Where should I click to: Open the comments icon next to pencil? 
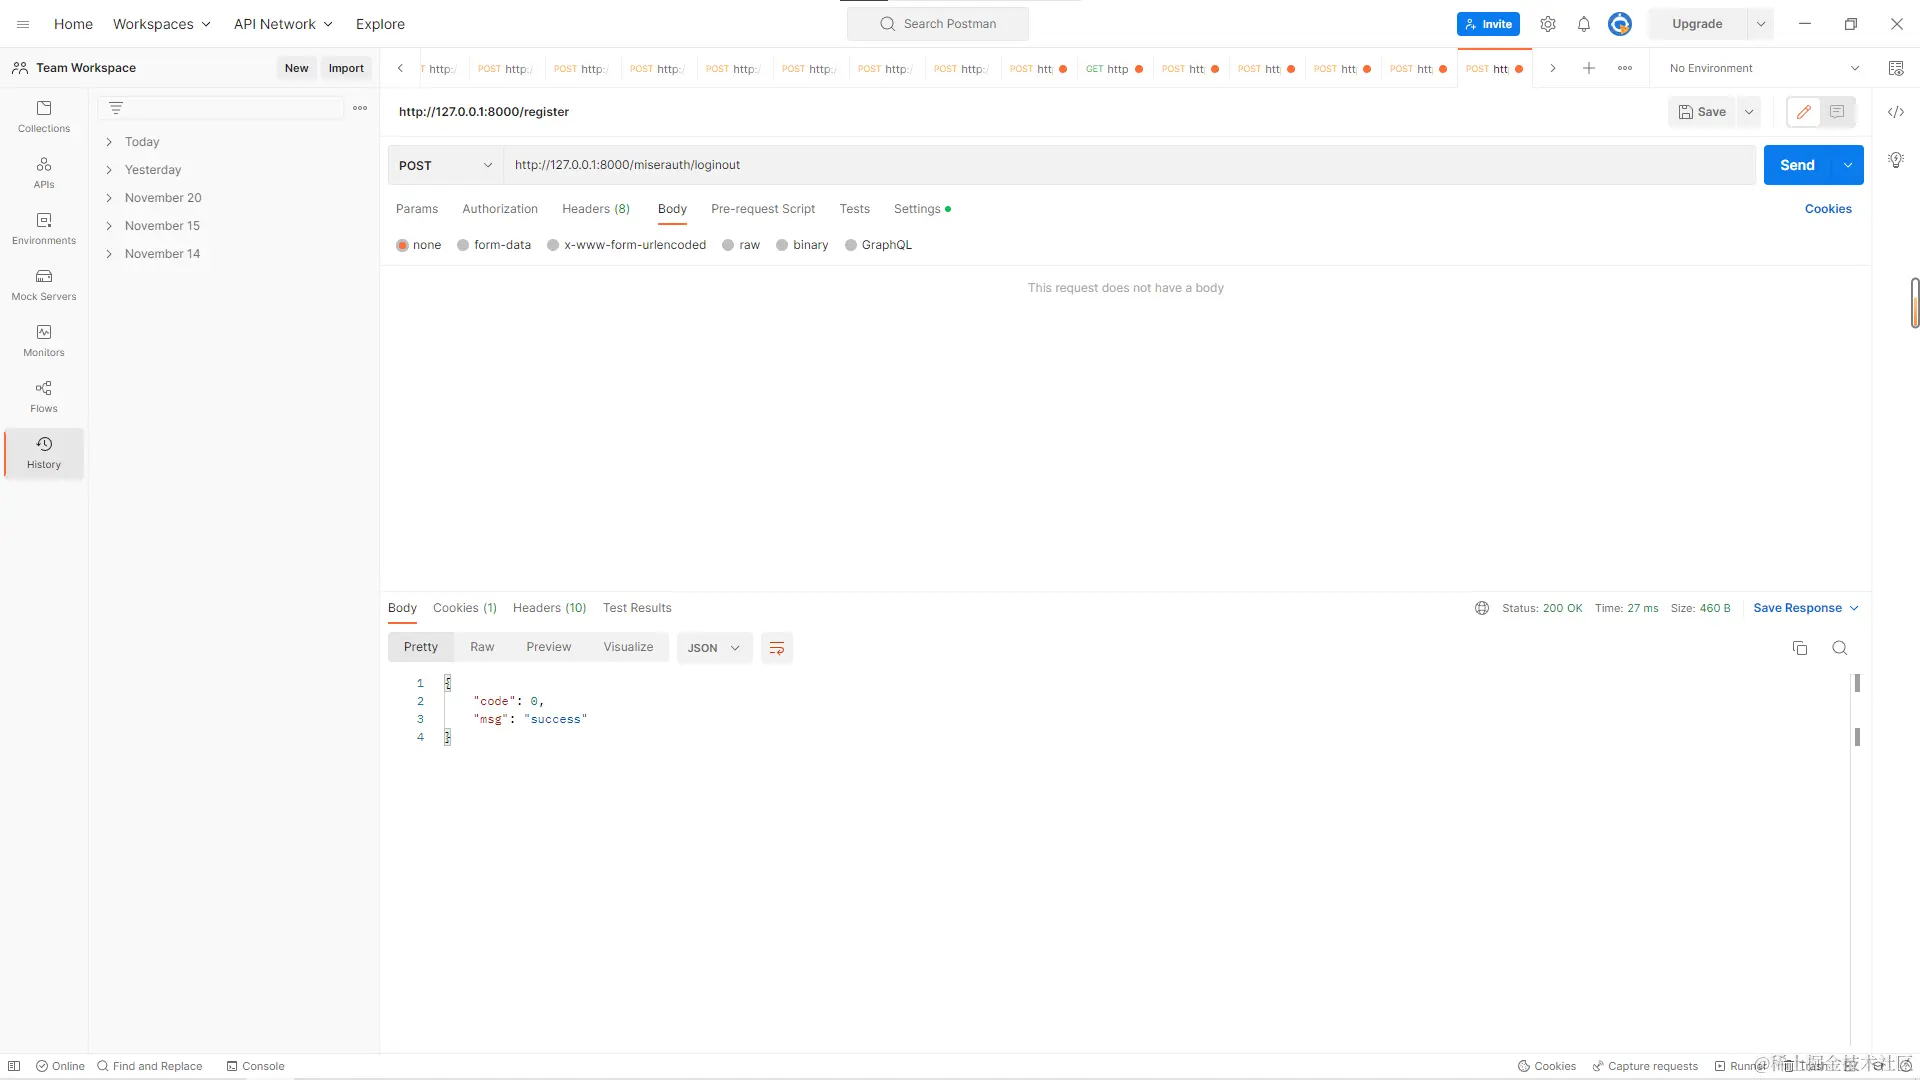coord(1837,112)
